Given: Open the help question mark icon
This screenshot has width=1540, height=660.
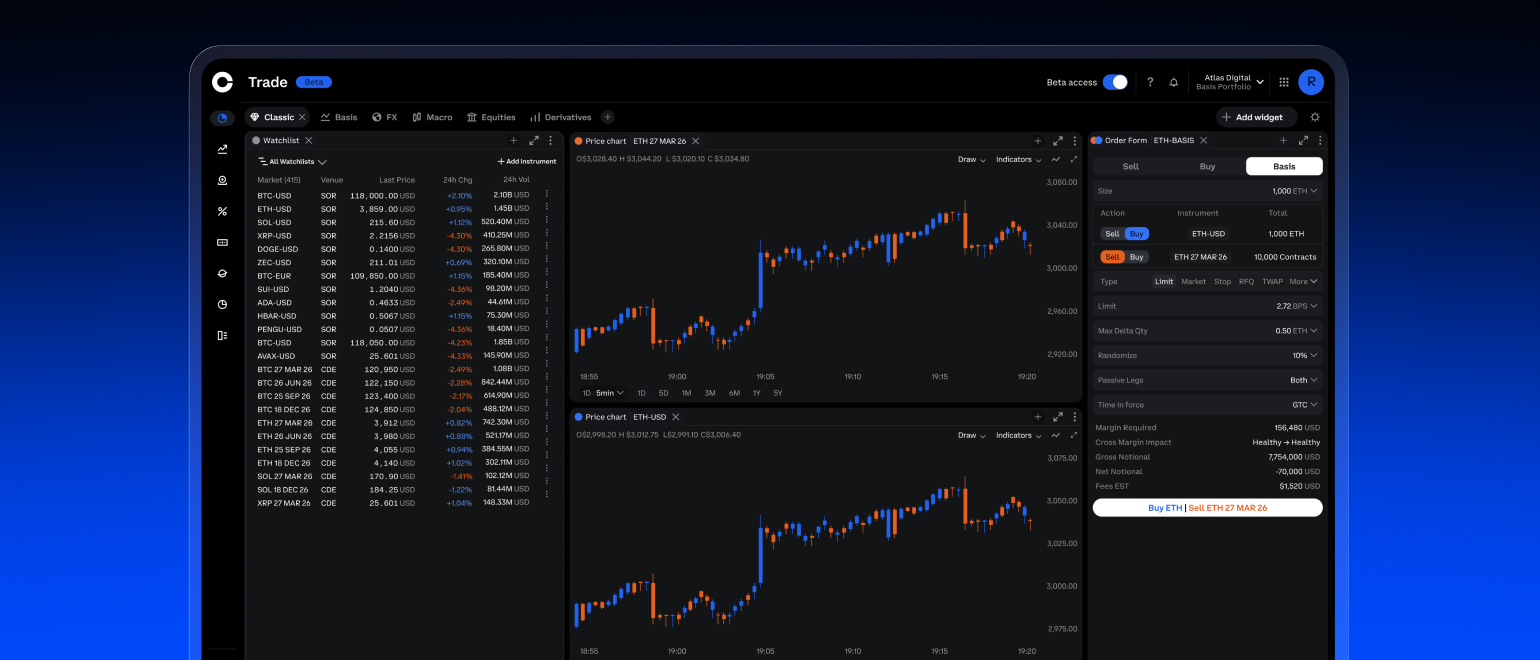Looking at the screenshot, I should (x=1148, y=82).
